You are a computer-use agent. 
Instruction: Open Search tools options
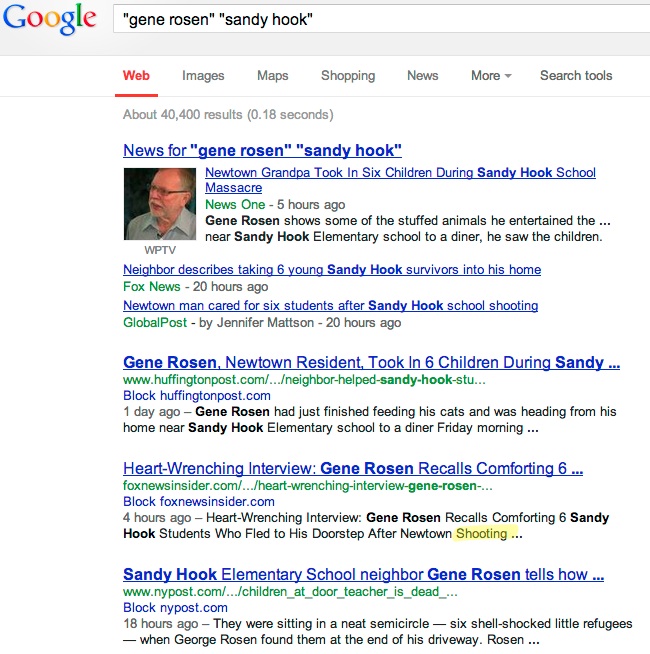576,75
